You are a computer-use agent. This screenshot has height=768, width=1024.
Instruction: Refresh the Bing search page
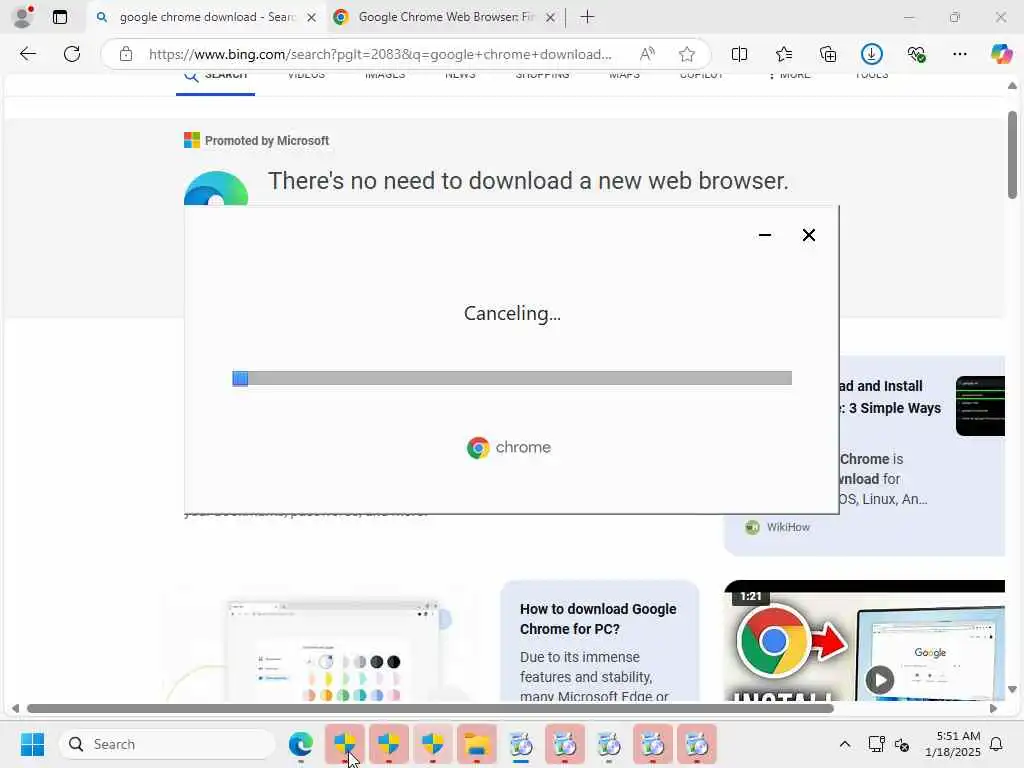pyautogui.click(x=72, y=54)
